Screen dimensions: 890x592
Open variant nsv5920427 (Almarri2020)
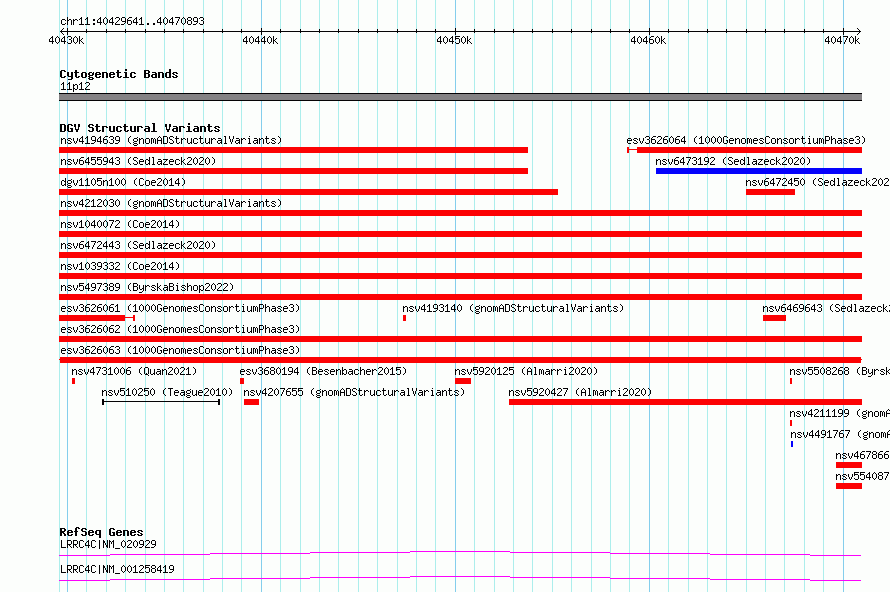(x=580, y=392)
